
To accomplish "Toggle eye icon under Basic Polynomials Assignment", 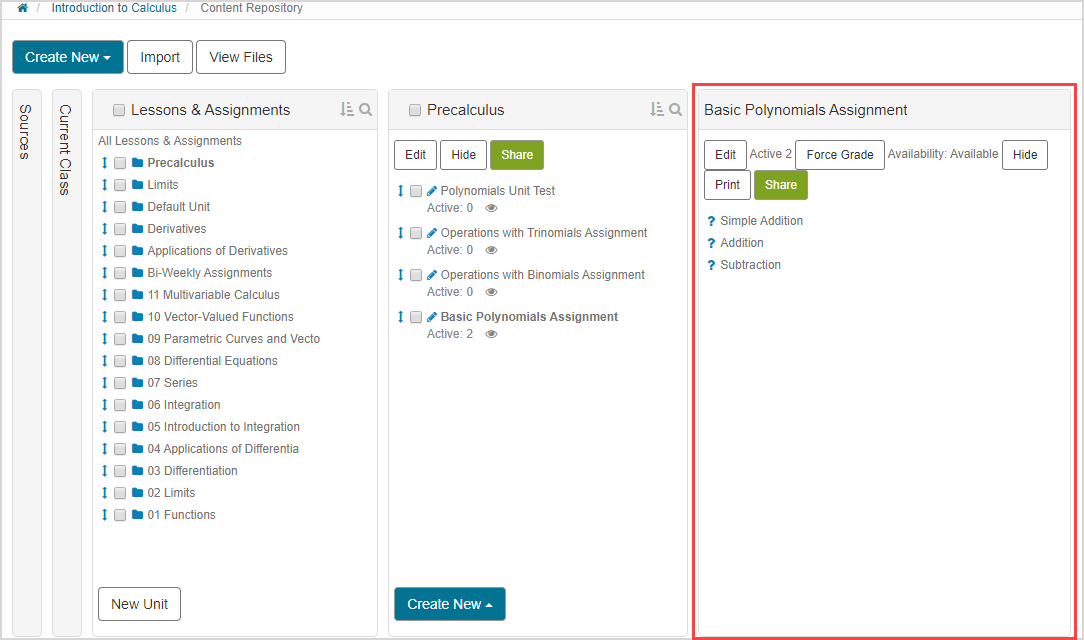I will [491, 335].
